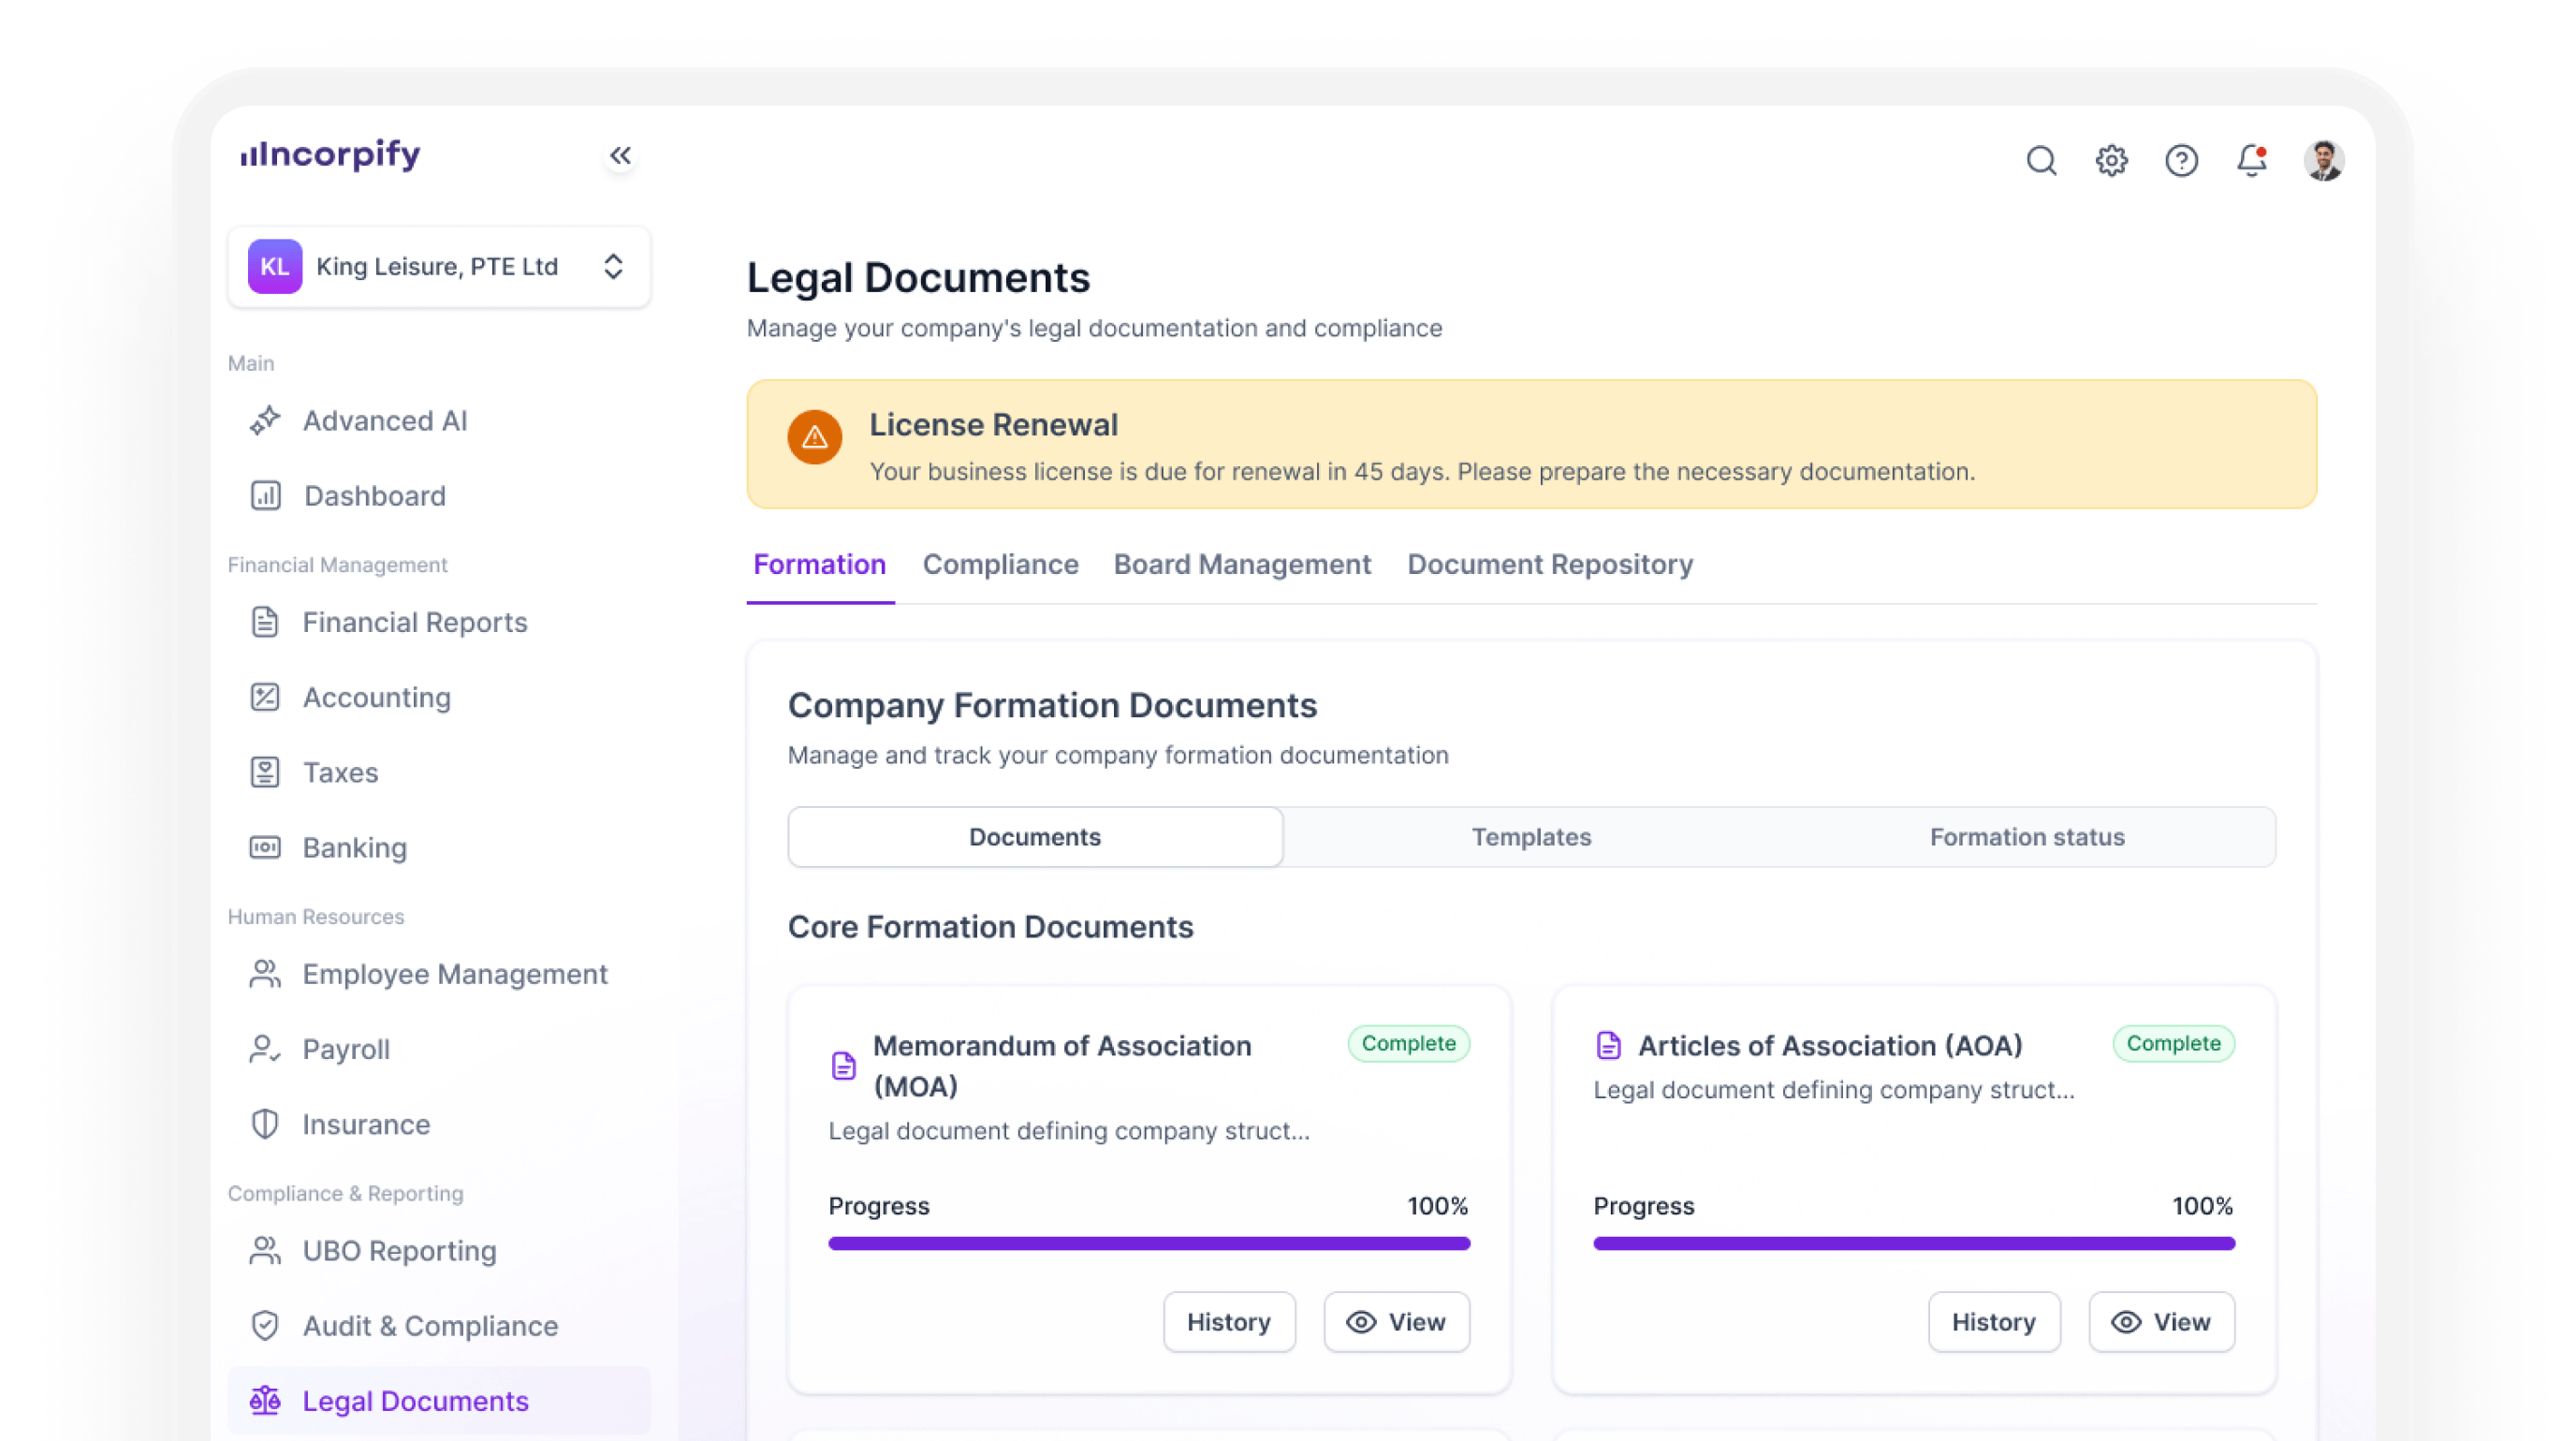Open settings gear icon
This screenshot has width=2576, height=1441.
2111,160
